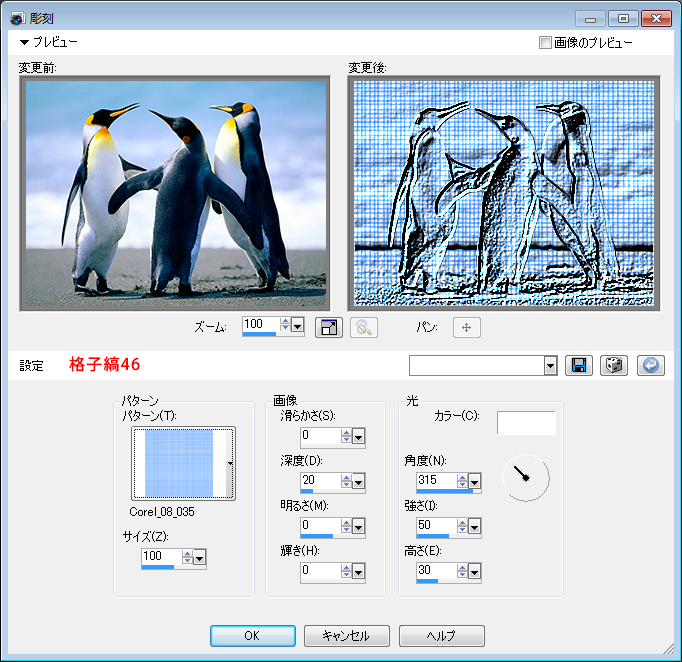
Task: Click the save preset floppy disk icon
Action: point(578,365)
